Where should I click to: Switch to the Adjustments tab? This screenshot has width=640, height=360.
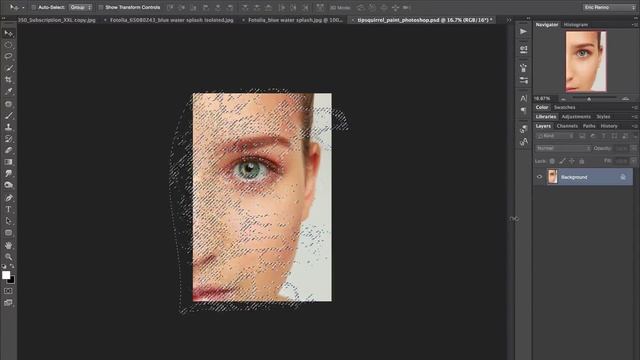[576, 117]
